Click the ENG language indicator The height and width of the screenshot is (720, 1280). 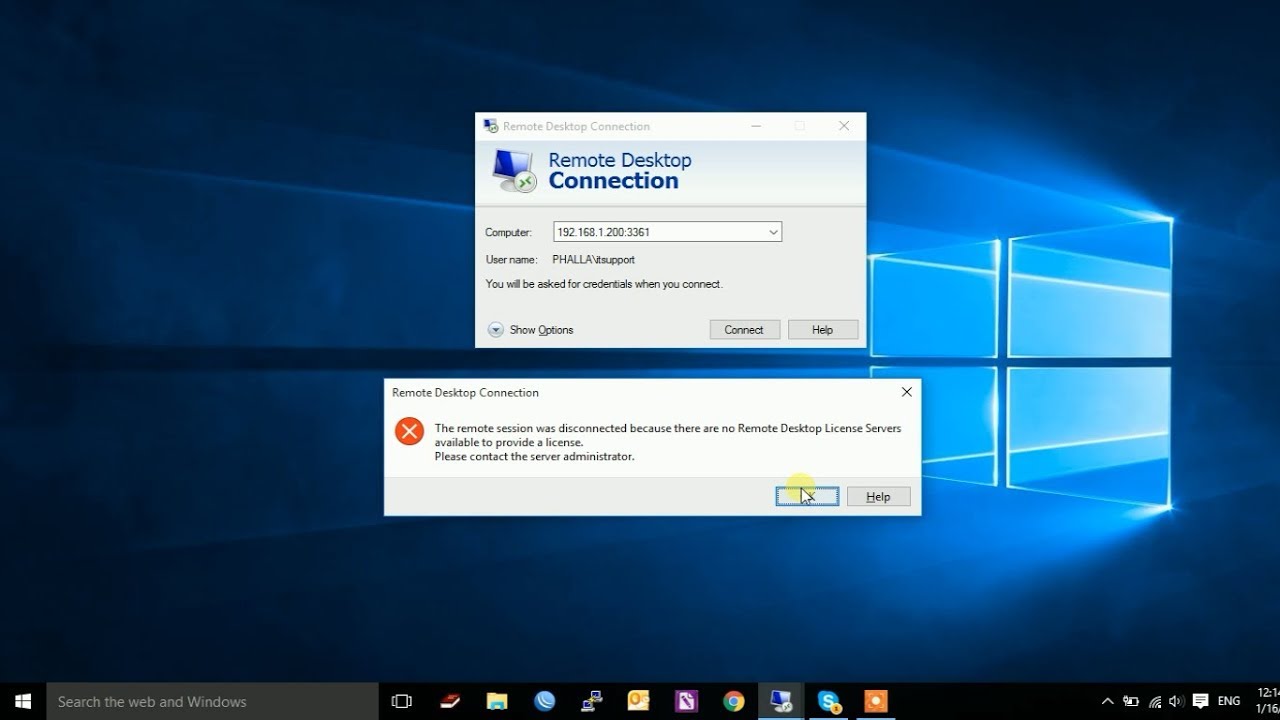1229,701
